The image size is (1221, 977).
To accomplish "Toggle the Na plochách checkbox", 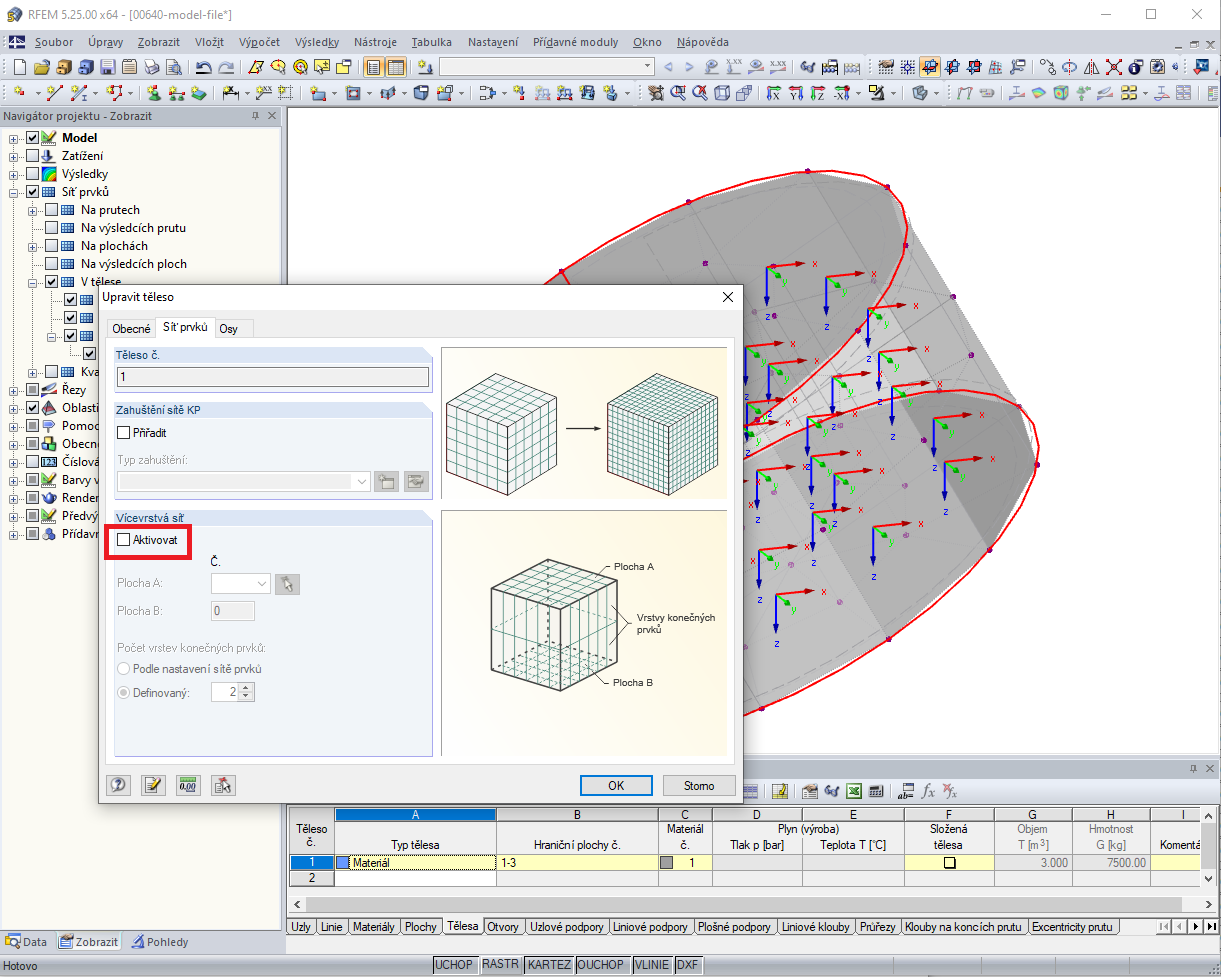I will (52, 246).
